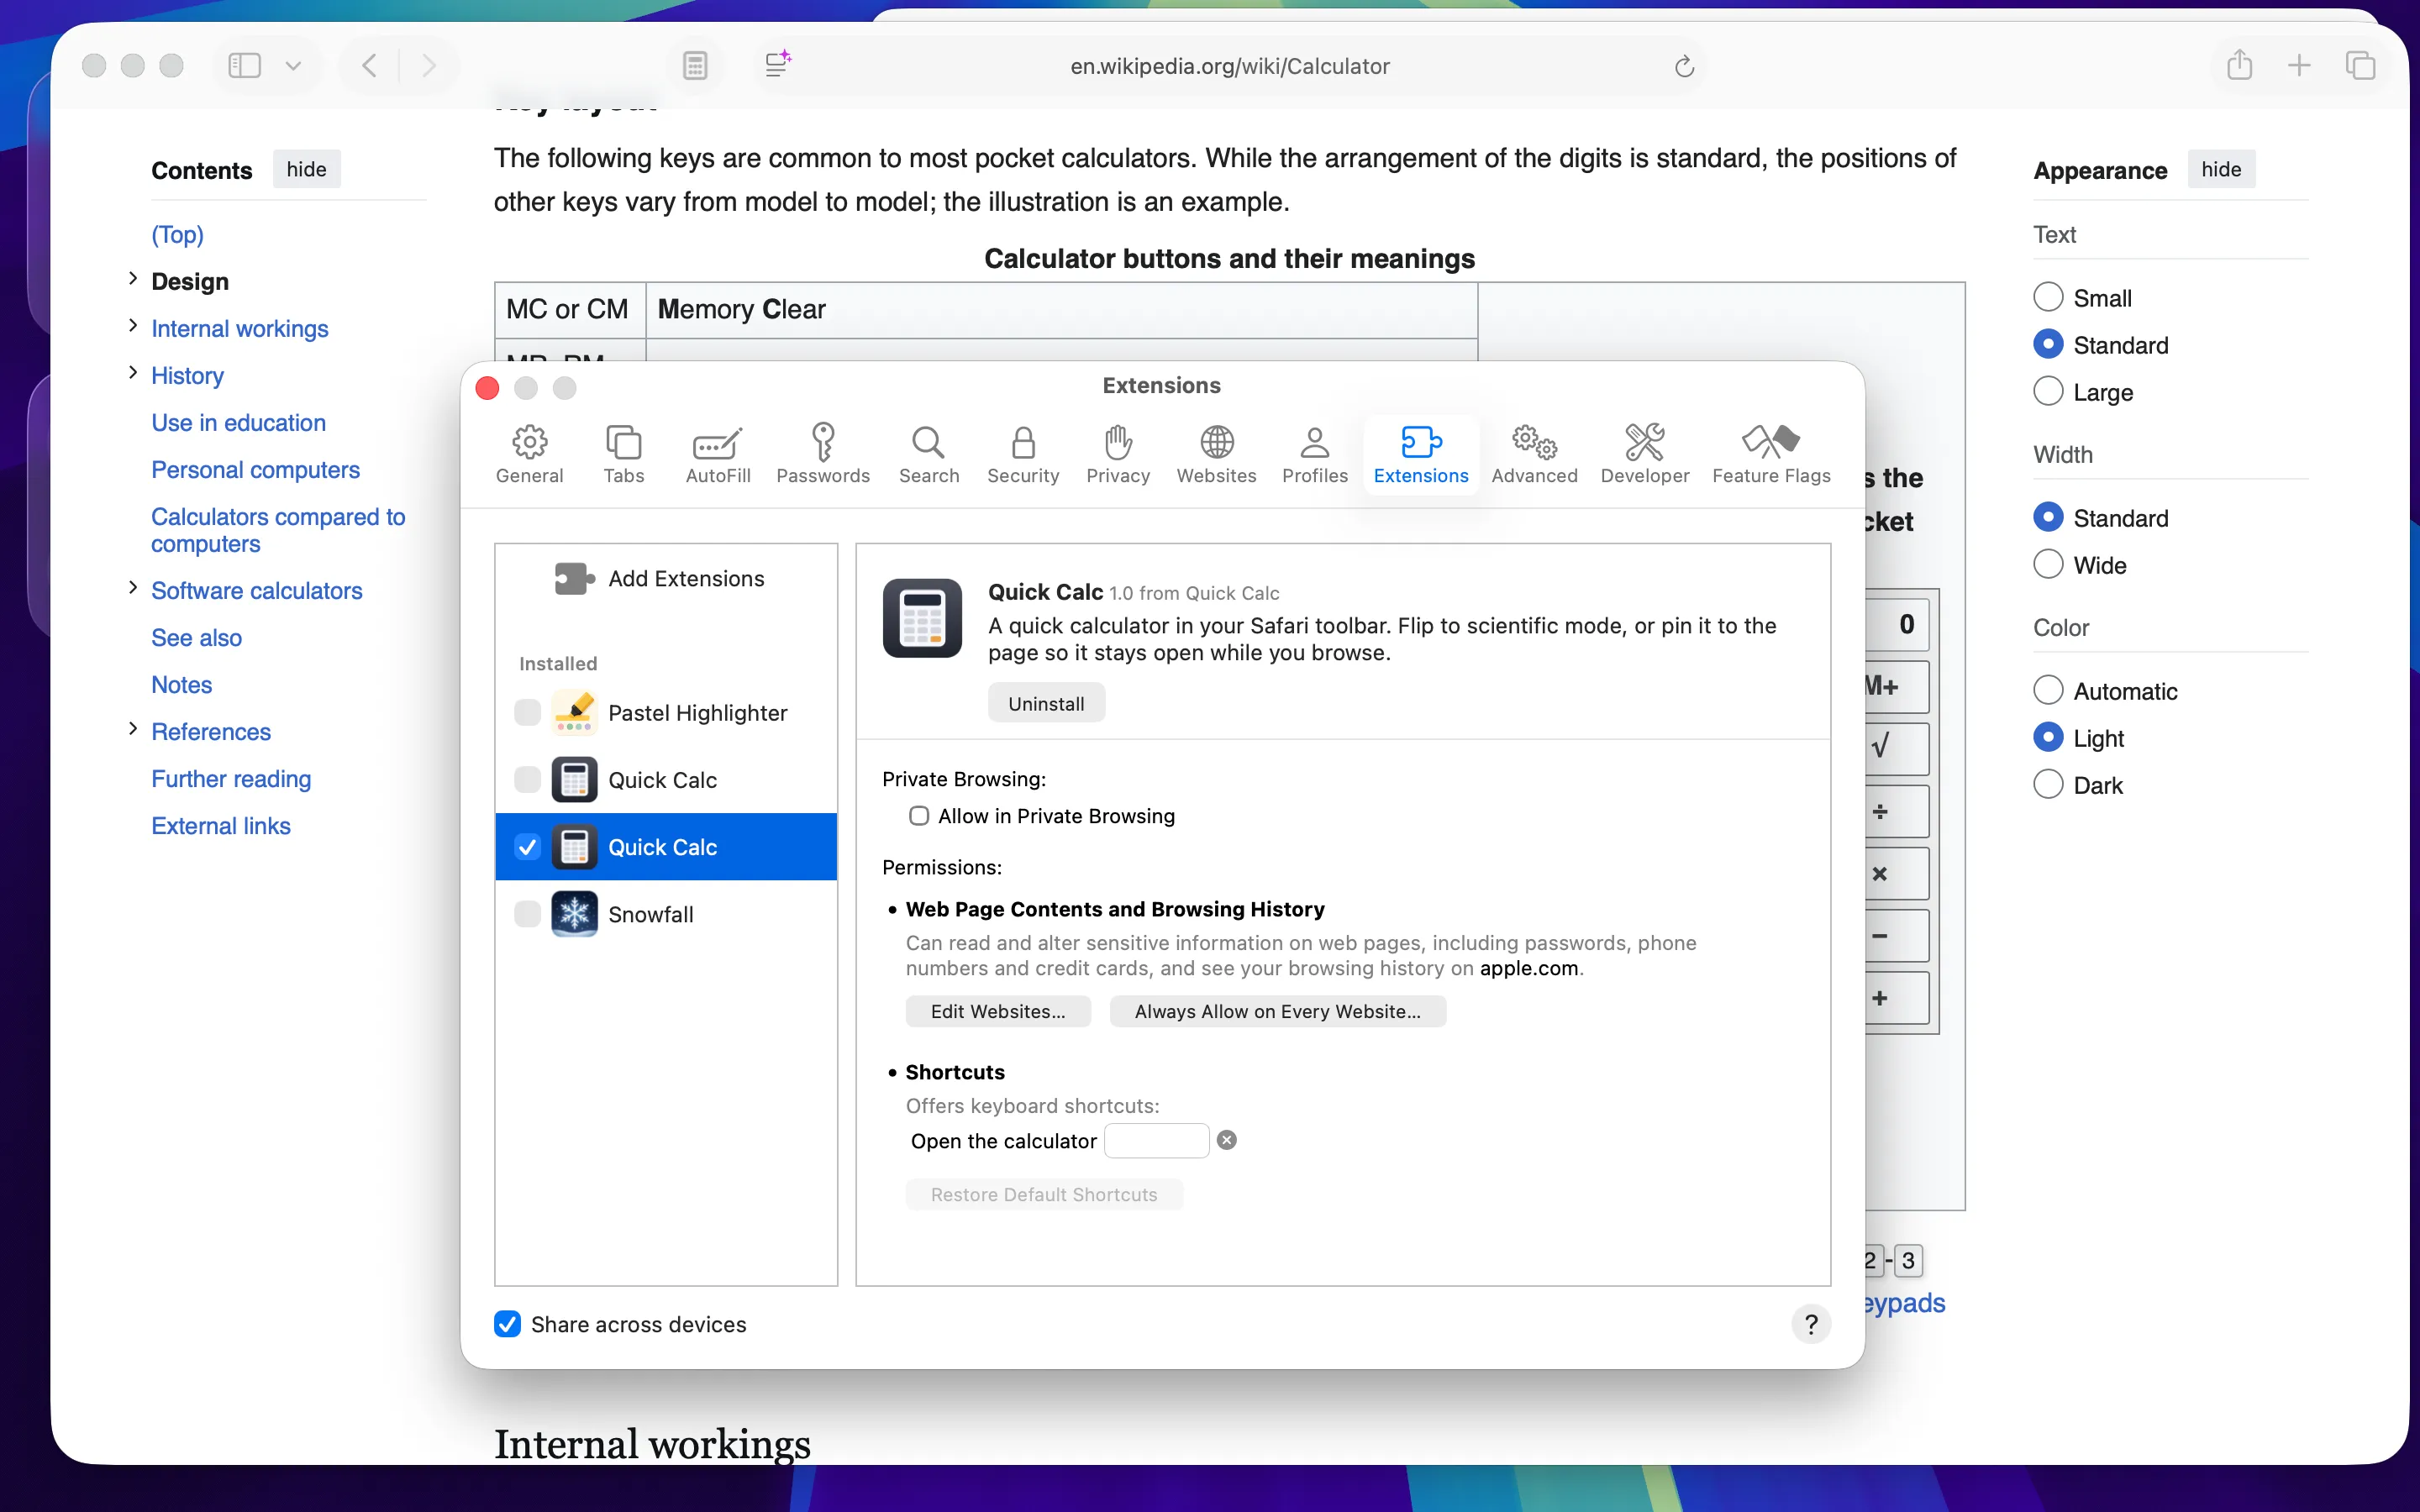The image size is (2420, 1512).
Task: Click the large Quick Calc detail icon
Action: tap(922, 618)
